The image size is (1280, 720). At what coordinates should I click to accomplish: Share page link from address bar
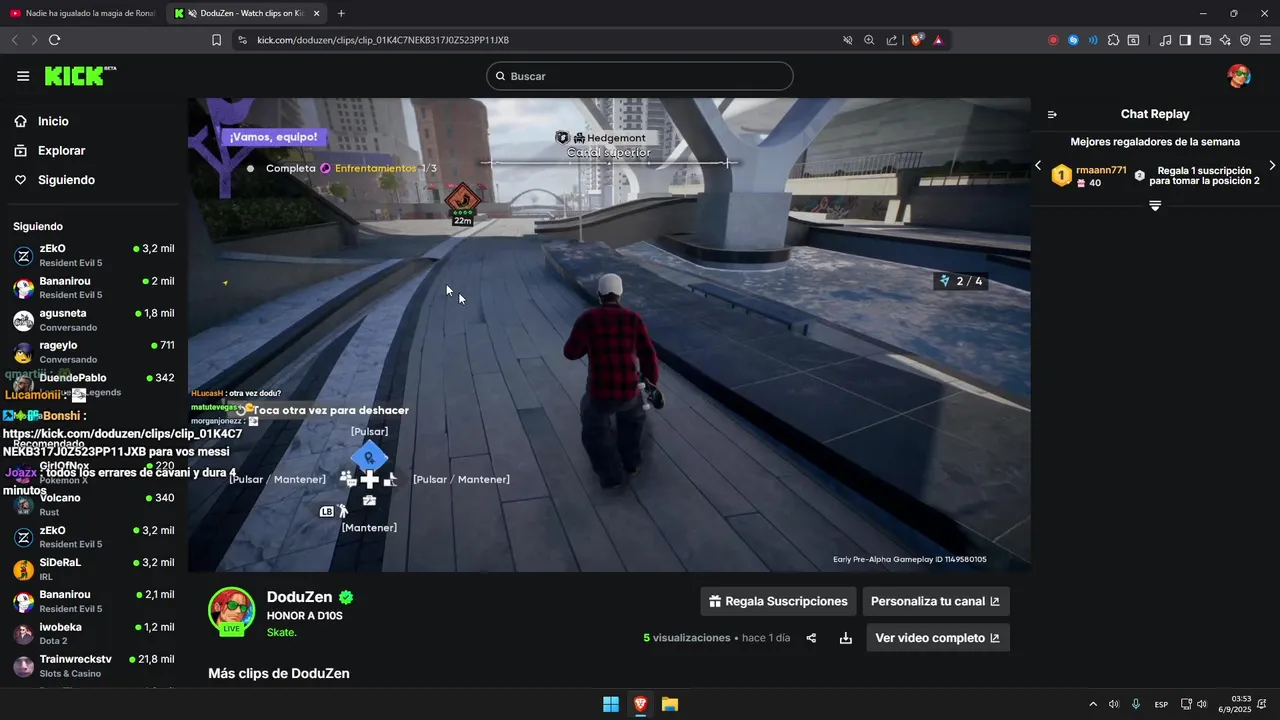pyautogui.click(x=891, y=40)
